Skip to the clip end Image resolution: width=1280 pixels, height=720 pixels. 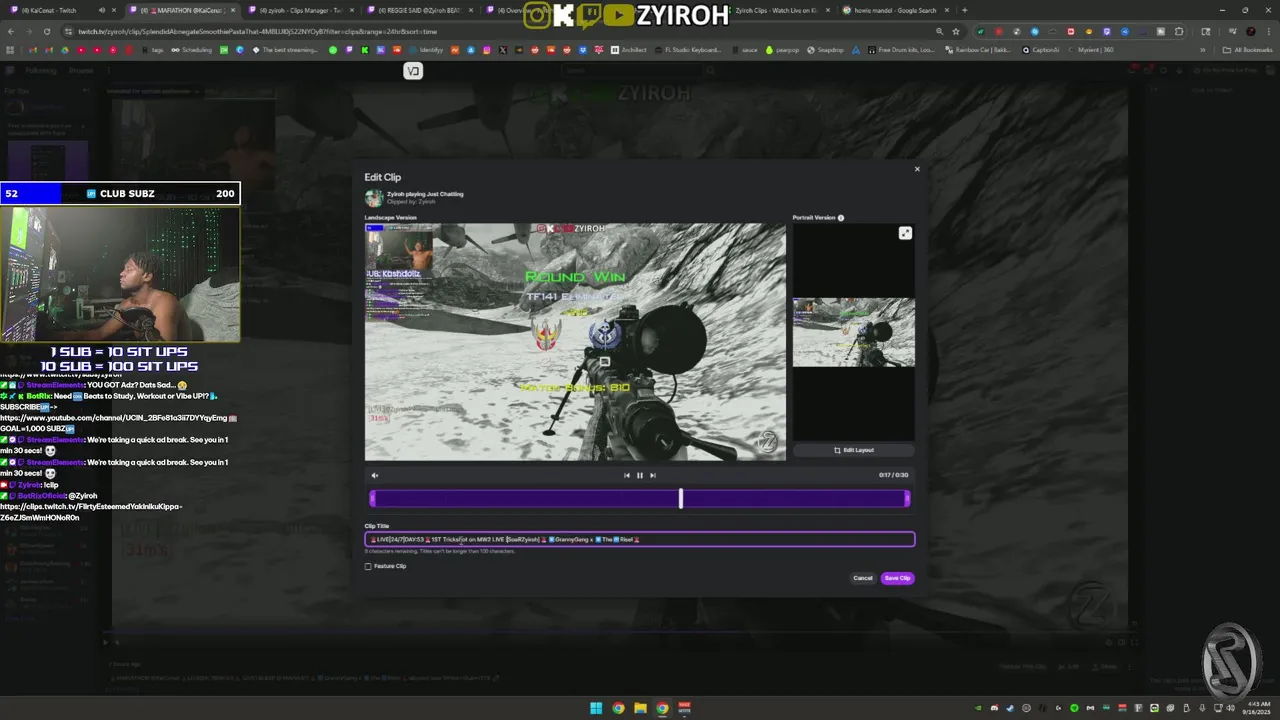tap(653, 475)
